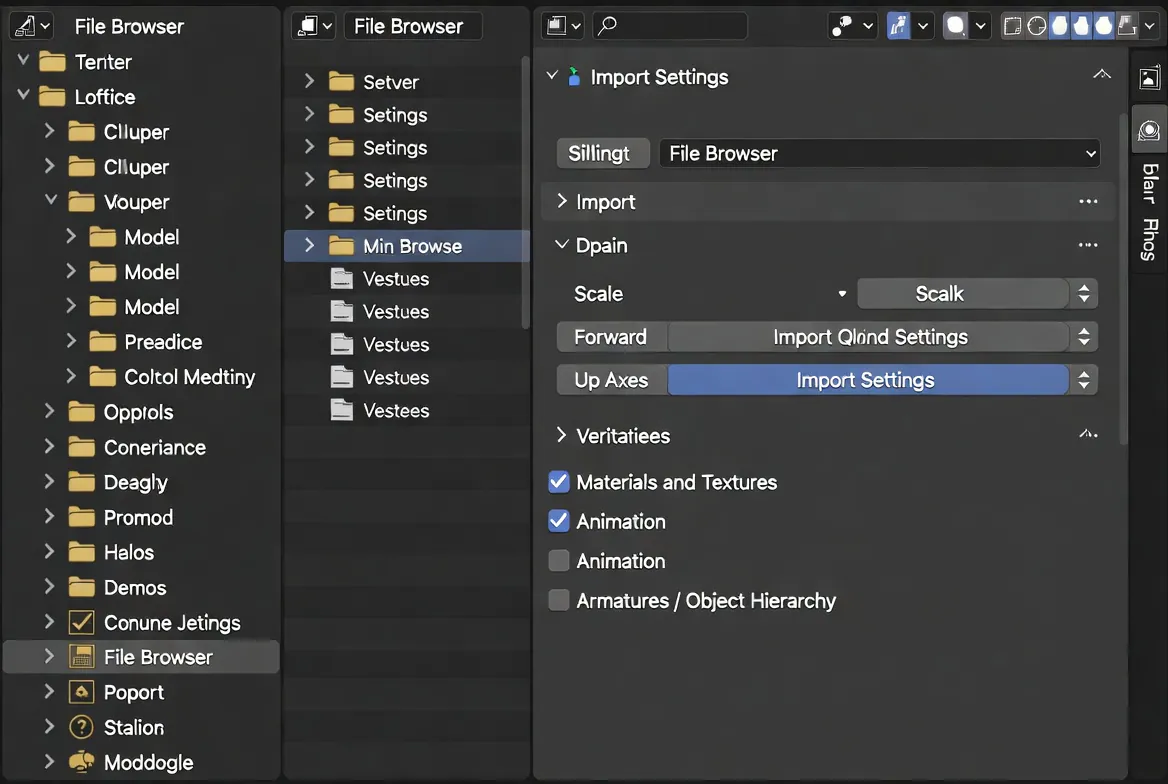1168x784 pixels.
Task: Click the middle panel vertical scrollbar
Action: tap(525, 192)
